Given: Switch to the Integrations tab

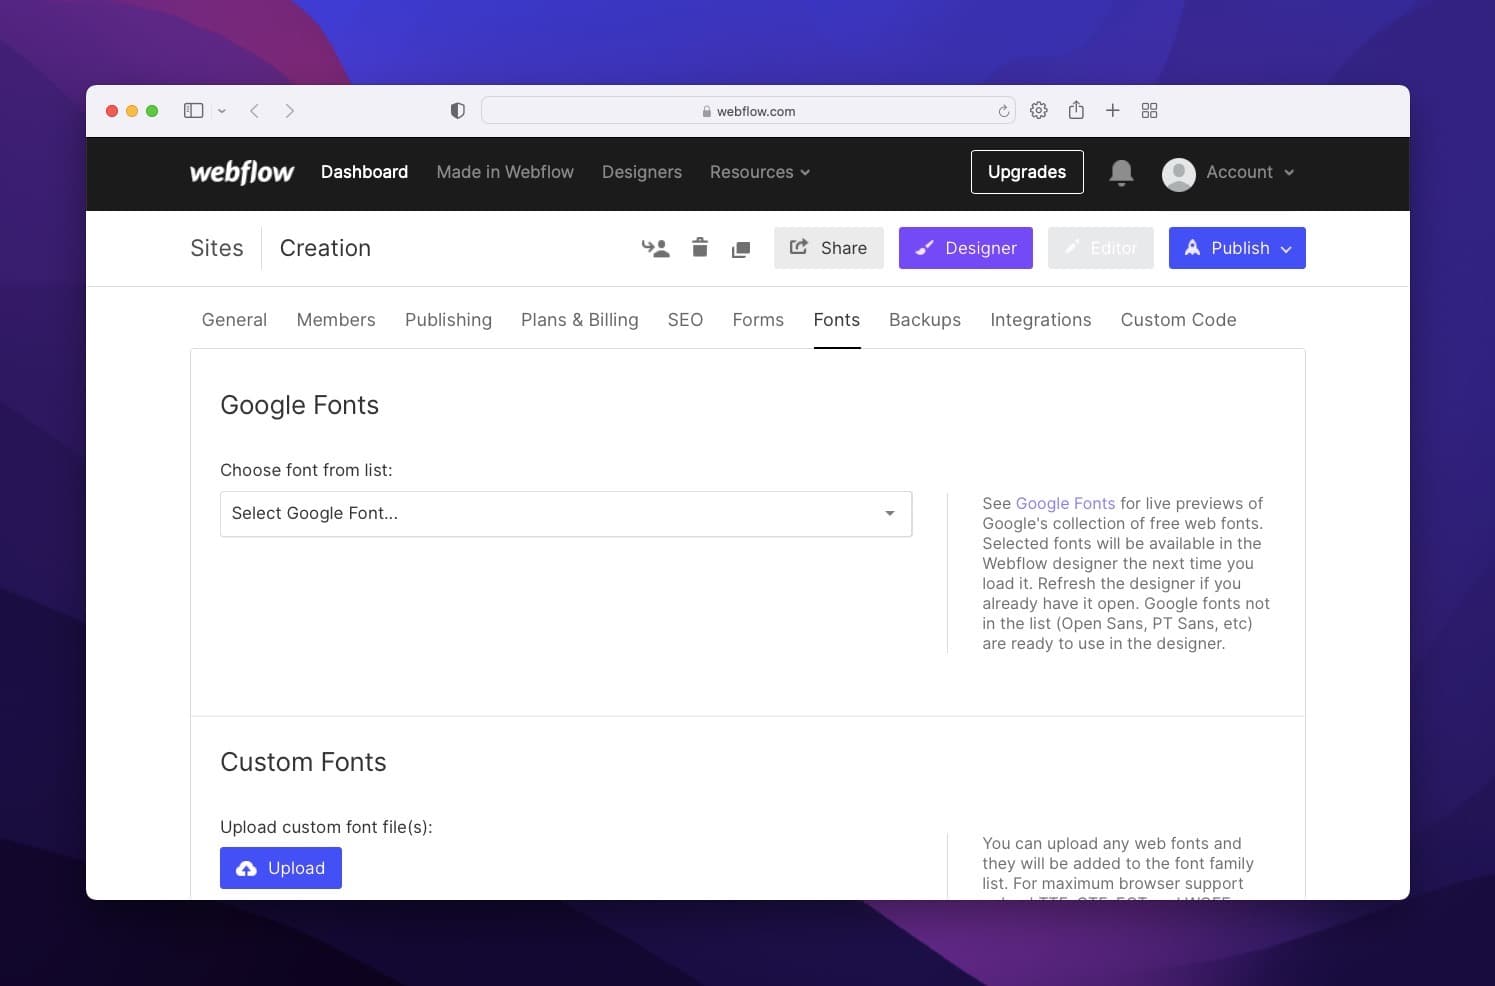Looking at the screenshot, I should point(1041,320).
